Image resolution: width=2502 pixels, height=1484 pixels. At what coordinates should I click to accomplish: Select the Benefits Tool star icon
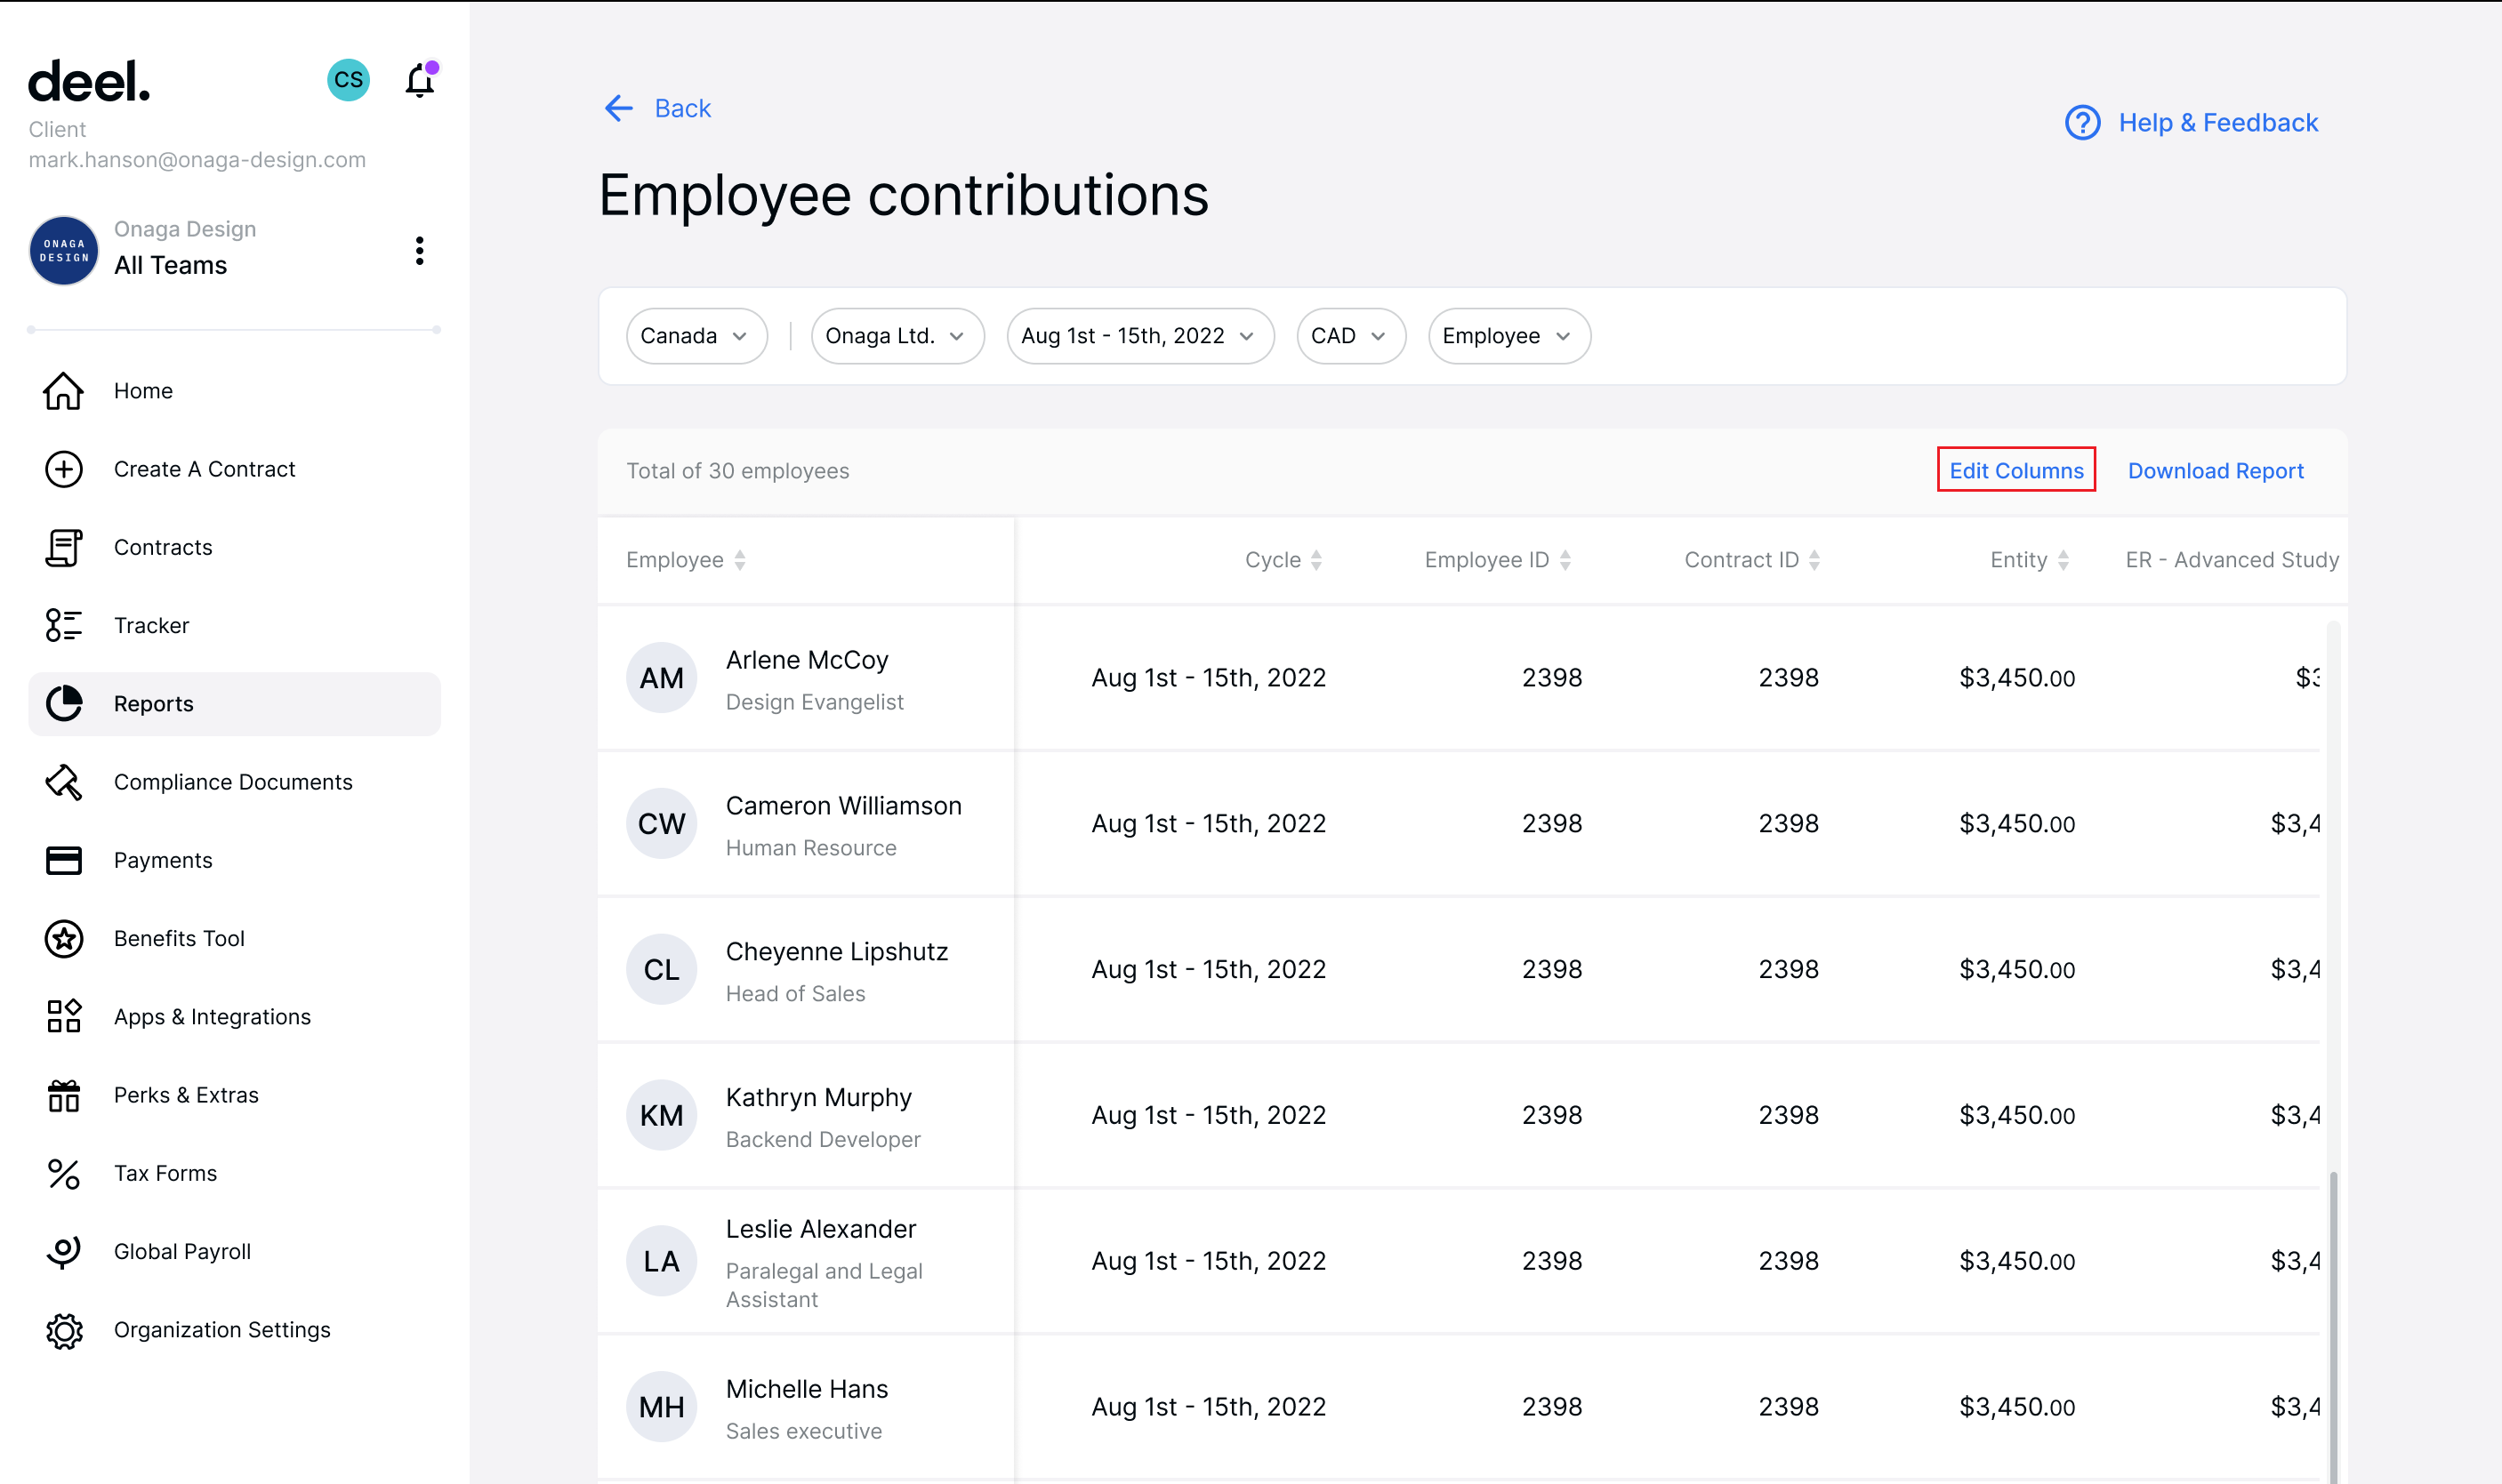point(63,938)
